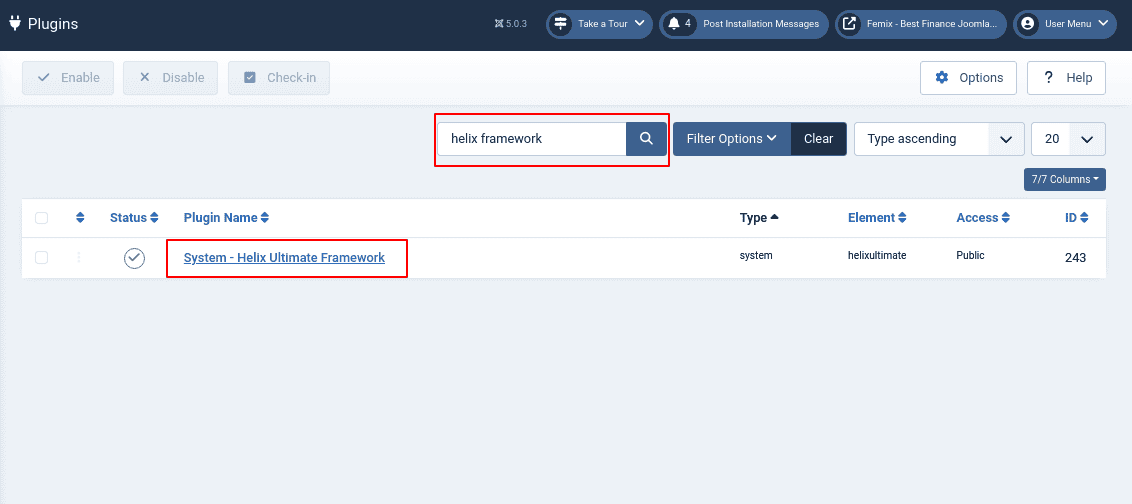Click the ordering sort arrows column header
The height and width of the screenshot is (504, 1132).
click(x=81, y=218)
